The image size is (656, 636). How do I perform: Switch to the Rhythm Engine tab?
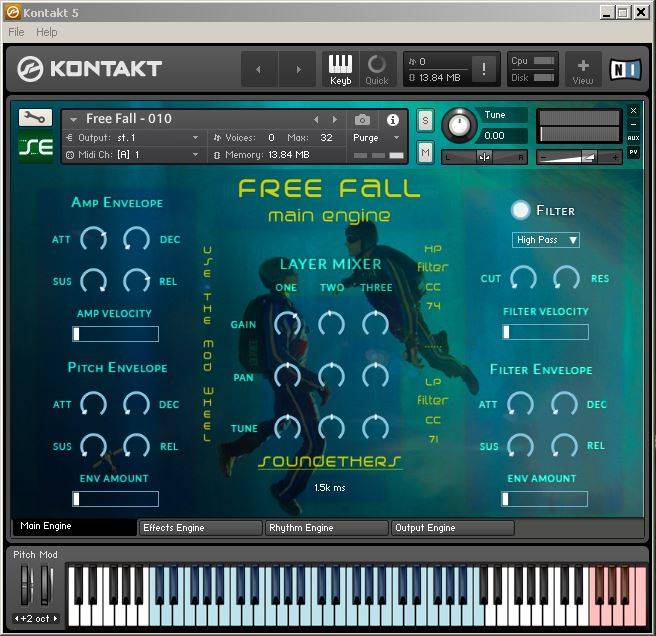pyautogui.click(x=326, y=527)
